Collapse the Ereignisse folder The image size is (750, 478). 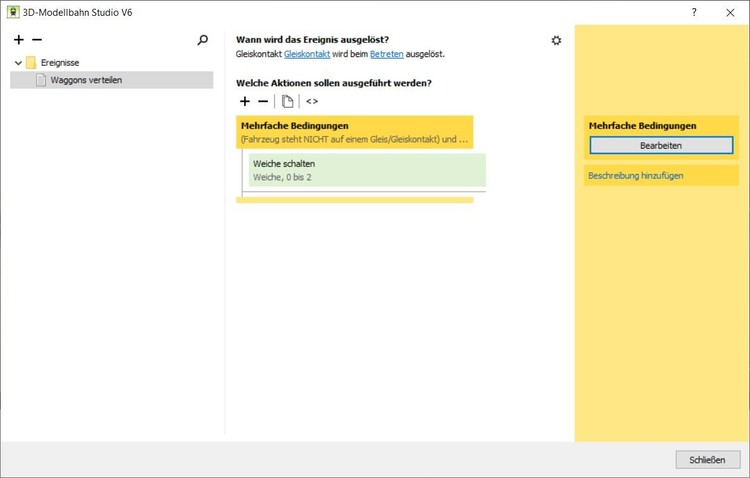(x=18, y=63)
